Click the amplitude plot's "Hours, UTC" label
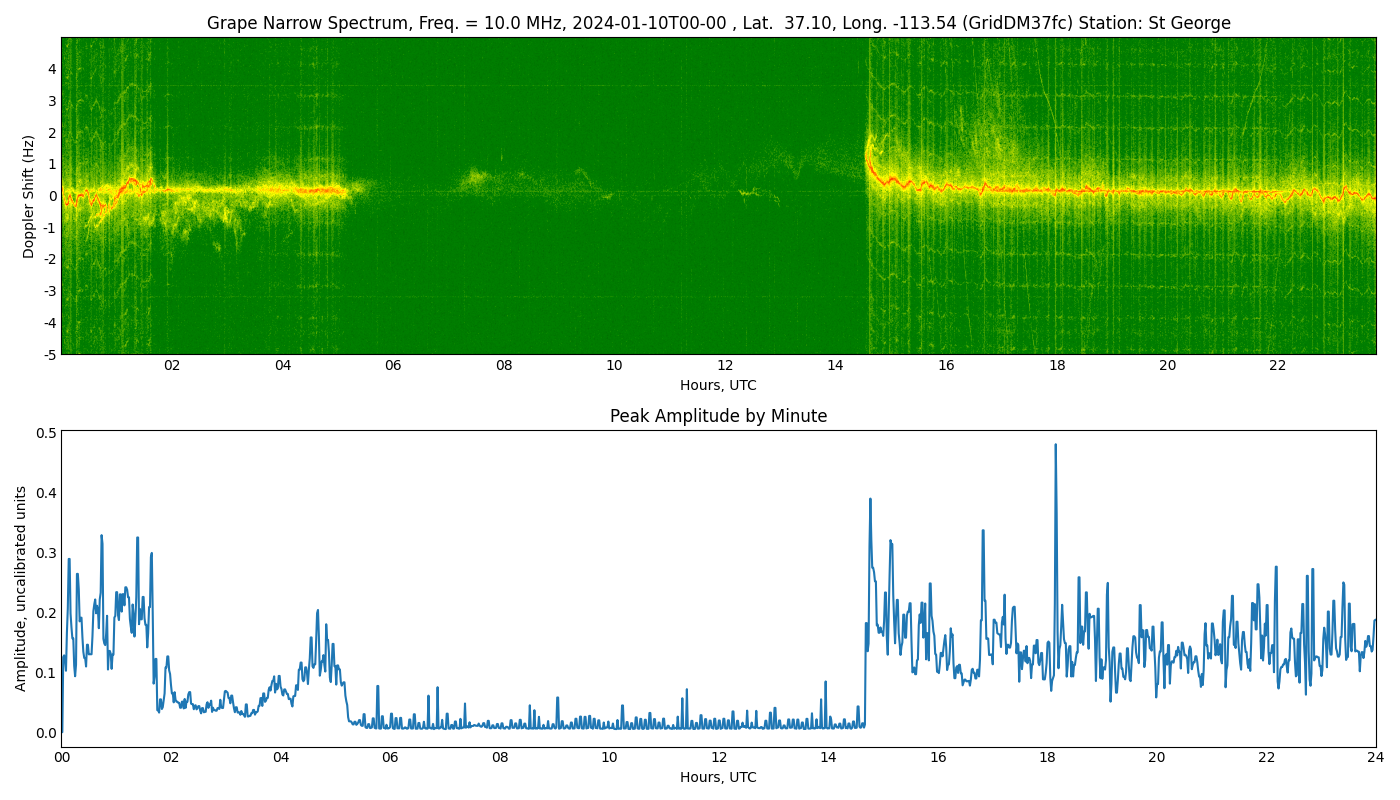The width and height of the screenshot is (1400, 800). (x=718, y=777)
